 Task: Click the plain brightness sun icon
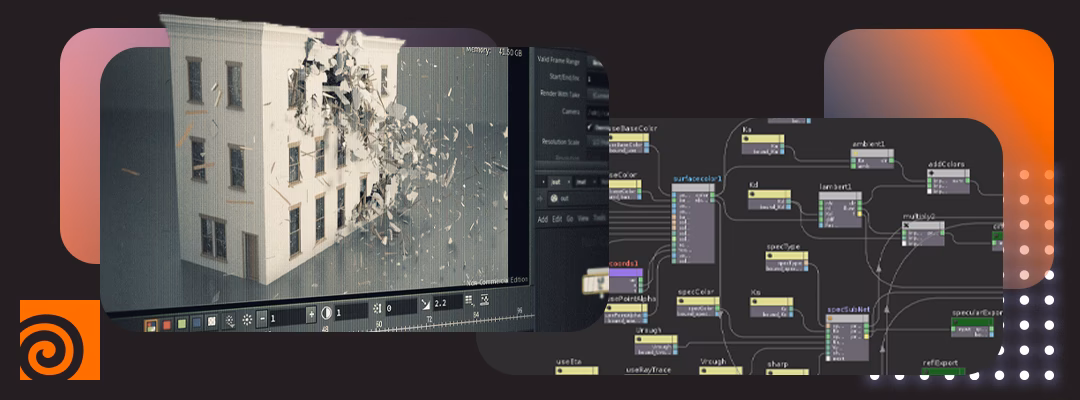(247, 319)
